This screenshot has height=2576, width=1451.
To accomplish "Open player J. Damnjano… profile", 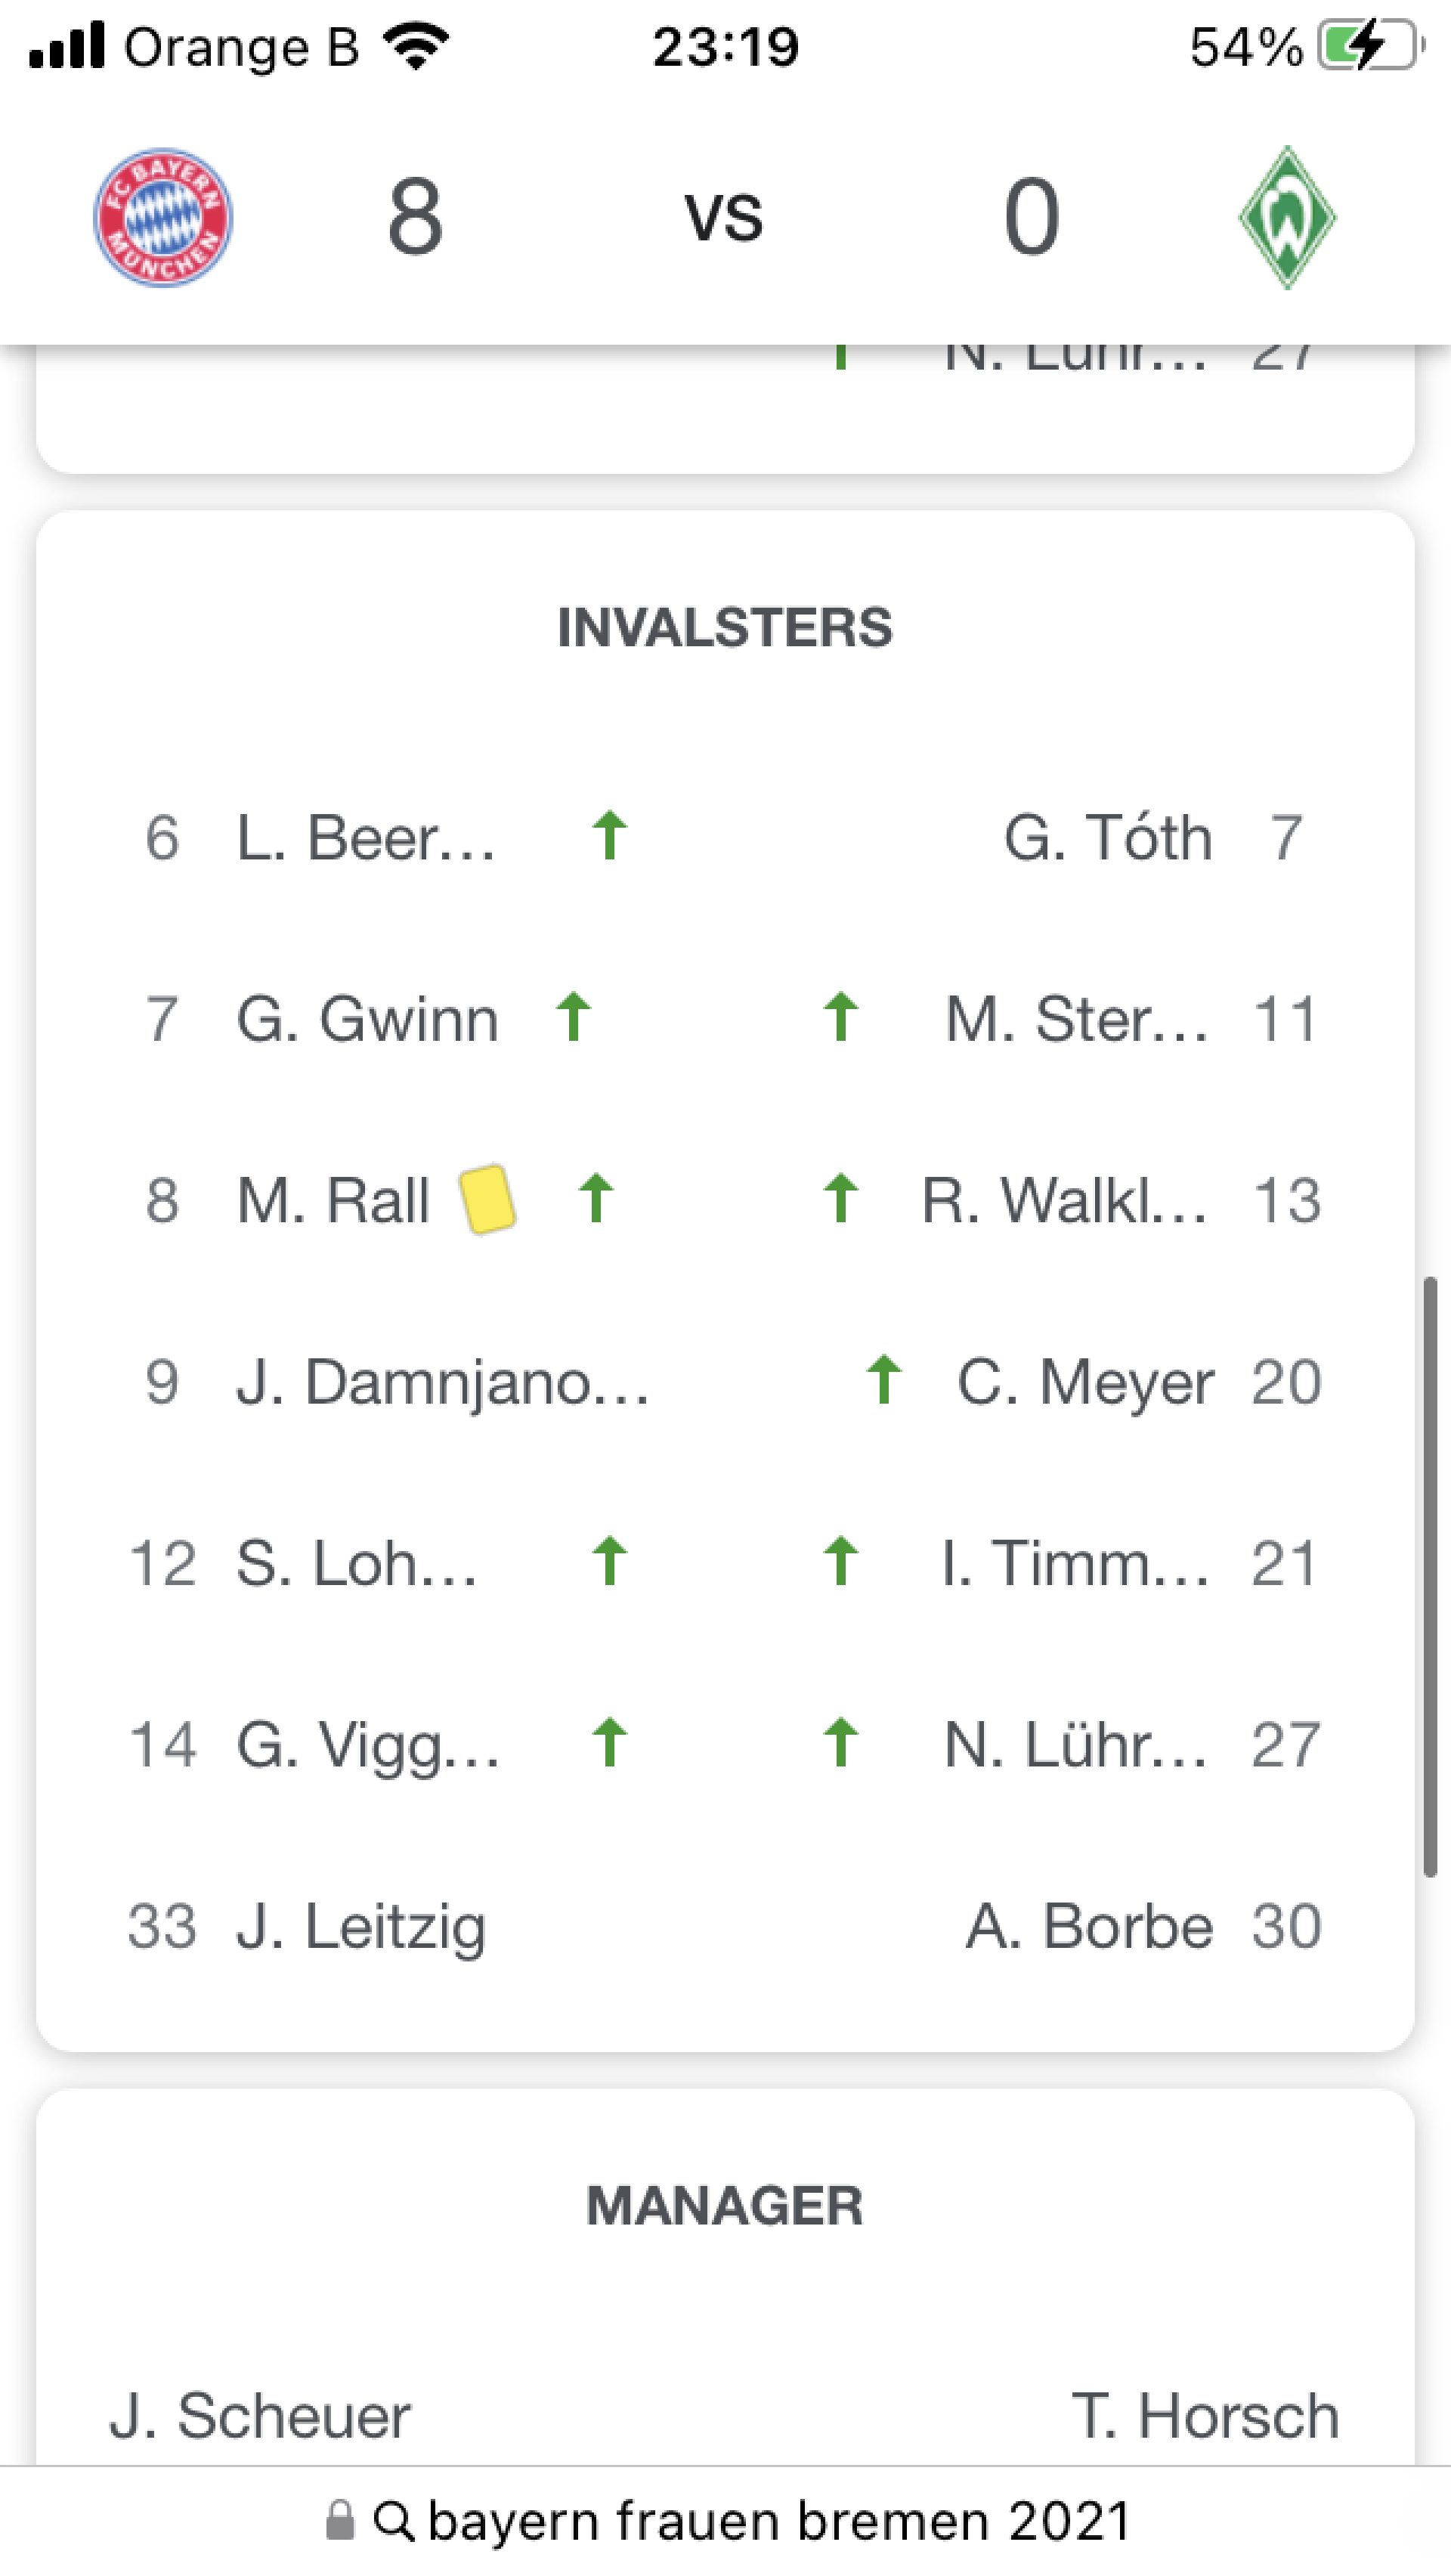I will 442,1382.
